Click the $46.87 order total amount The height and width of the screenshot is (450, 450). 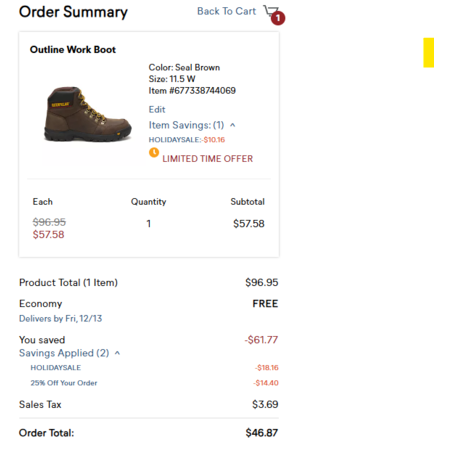(262, 433)
